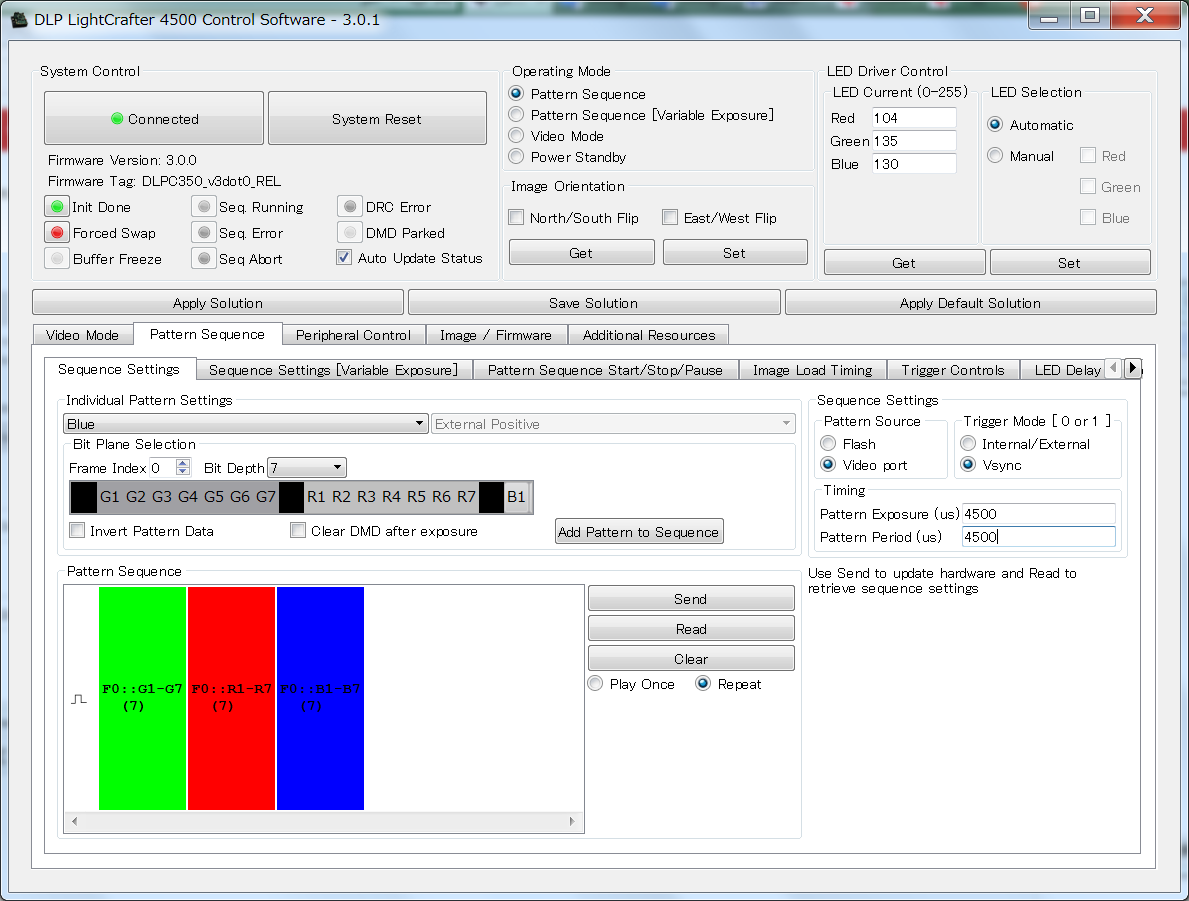The height and width of the screenshot is (901, 1189).
Task: Select Internal/External trigger mode
Action: (x=968, y=443)
